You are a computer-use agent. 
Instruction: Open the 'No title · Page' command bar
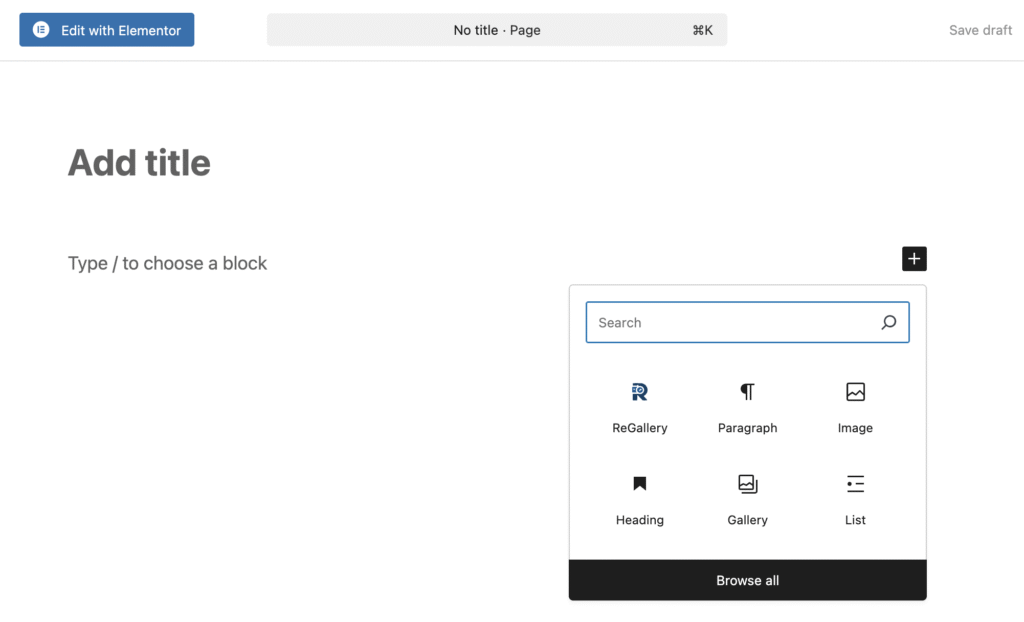496,30
